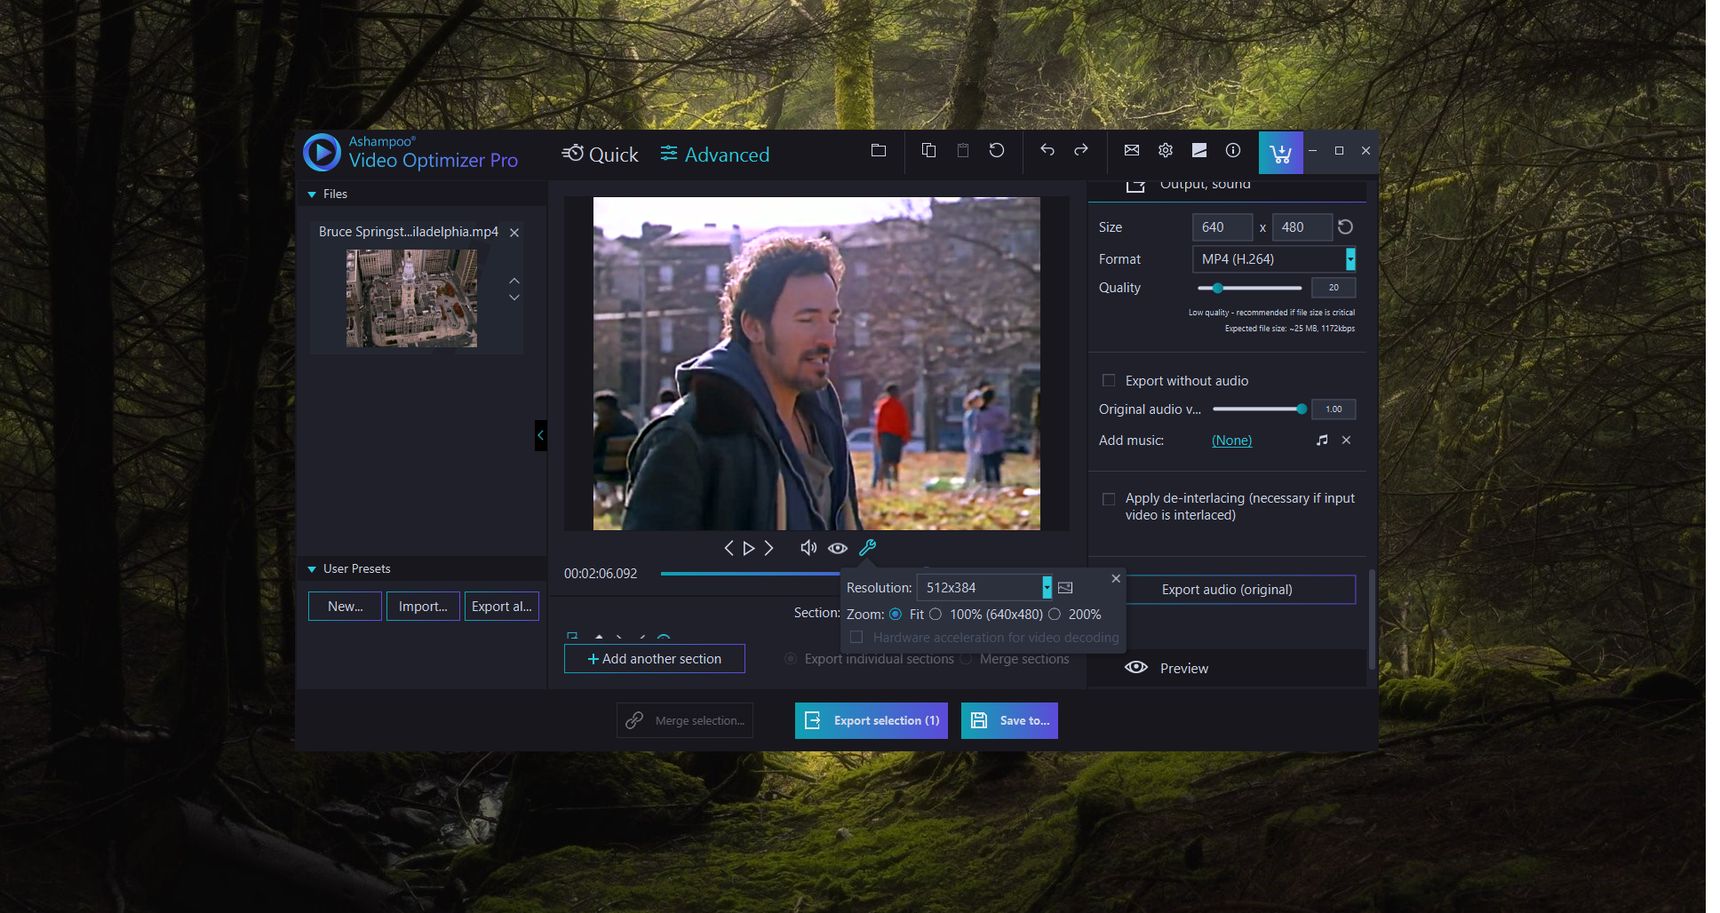Close the resolution settings popup
The width and height of the screenshot is (1720, 913).
(x=1116, y=578)
